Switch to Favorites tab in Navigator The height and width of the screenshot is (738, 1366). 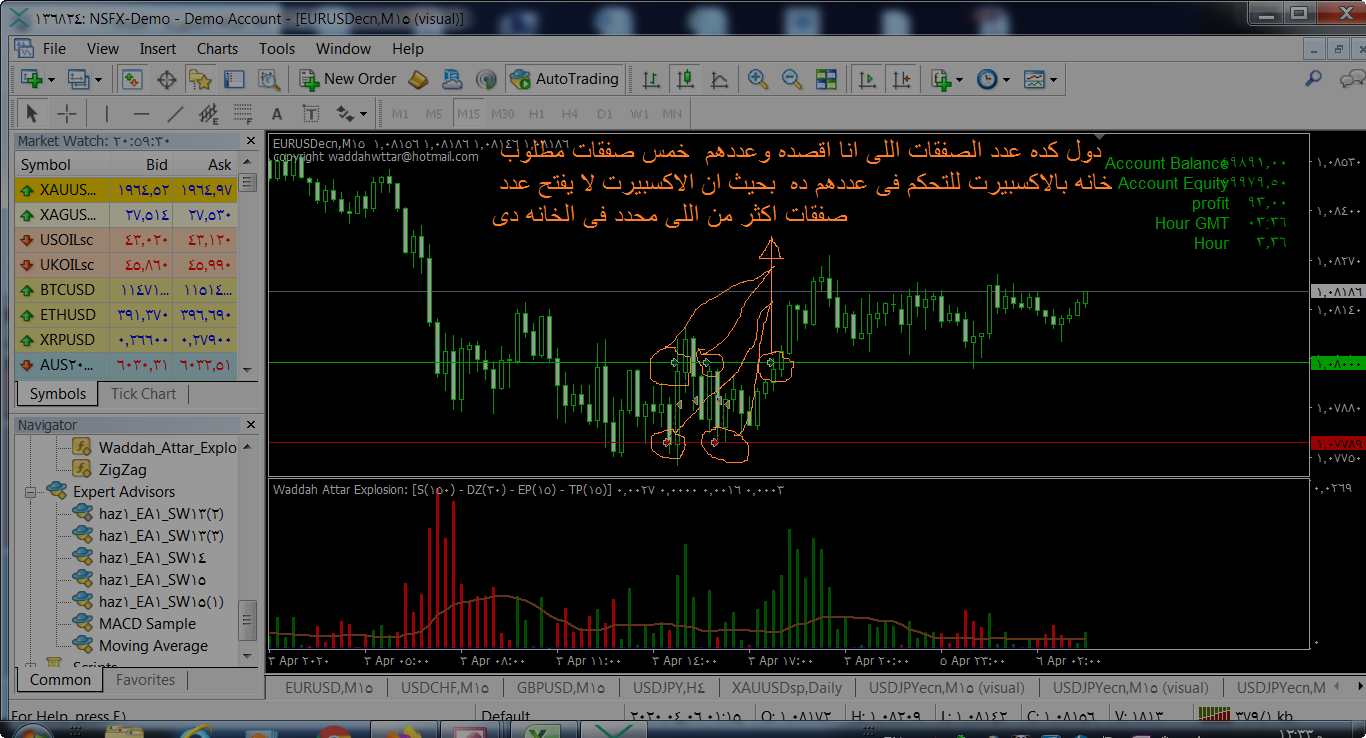click(145, 680)
